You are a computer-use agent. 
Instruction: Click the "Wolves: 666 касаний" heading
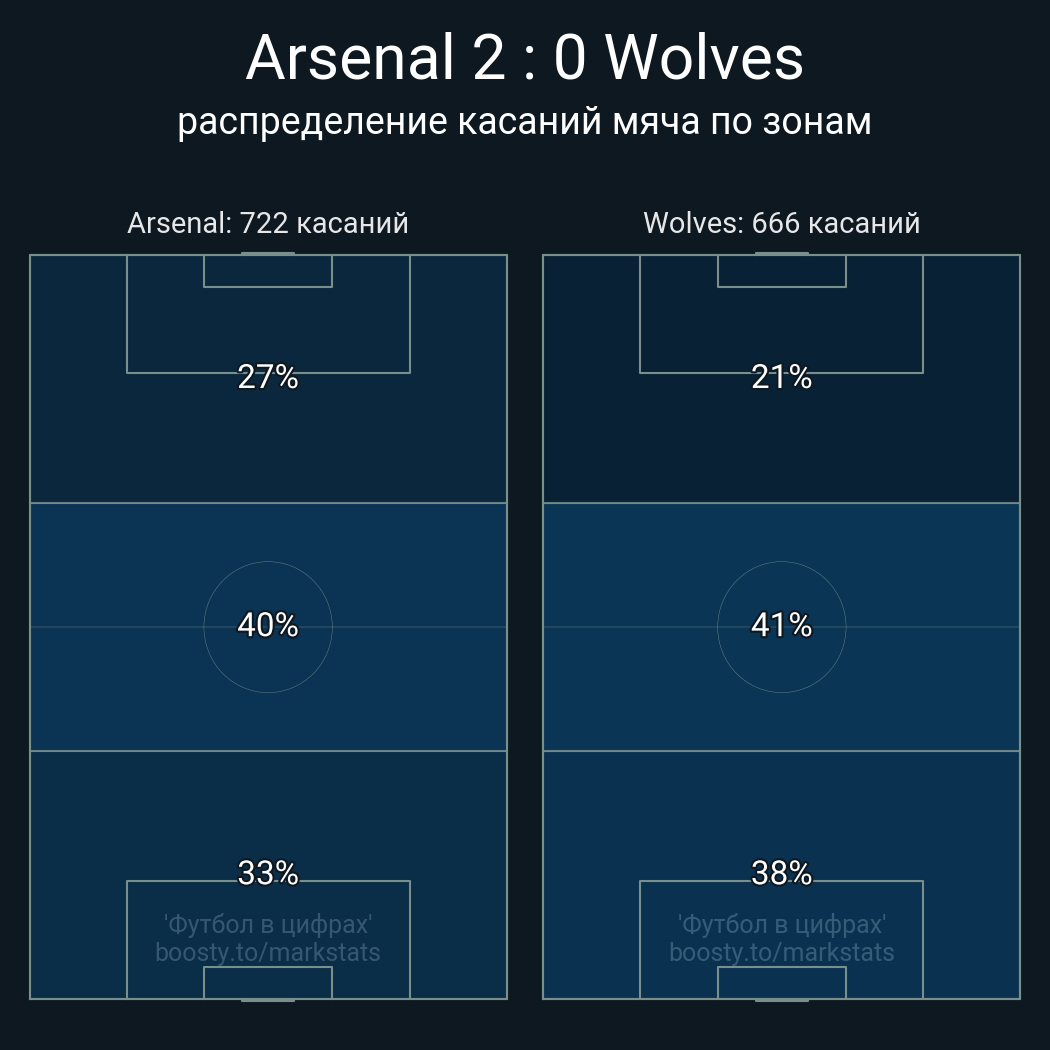pos(781,223)
